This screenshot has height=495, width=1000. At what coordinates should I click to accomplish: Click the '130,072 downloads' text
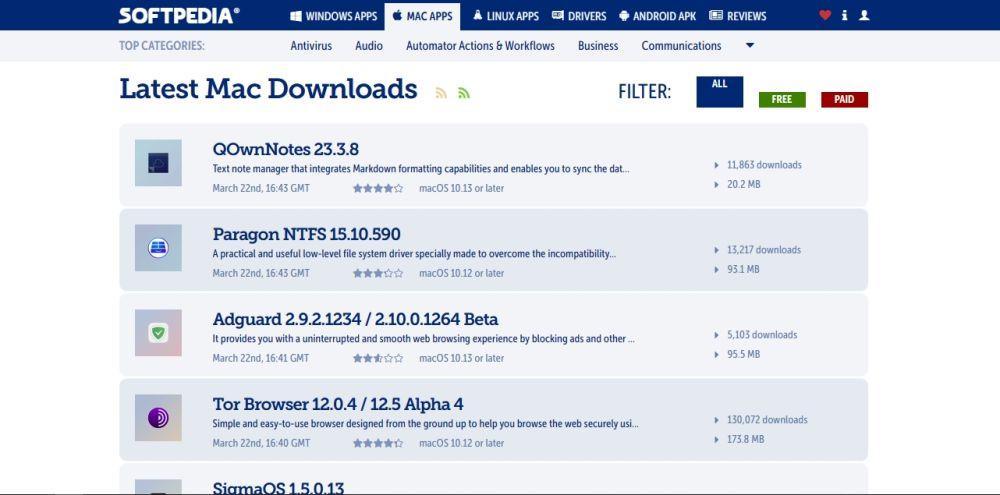click(x=767, y=420)
